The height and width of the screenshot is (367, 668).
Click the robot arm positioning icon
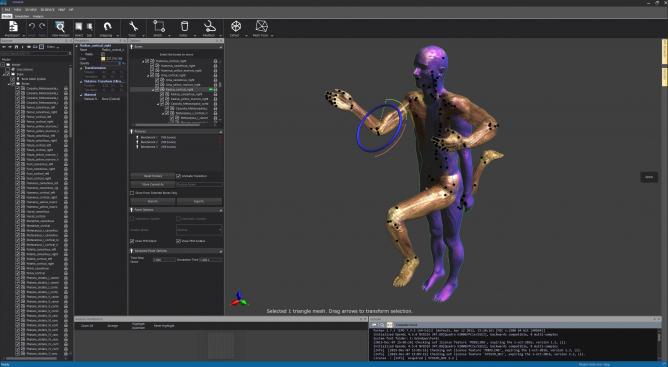(209, 26)
